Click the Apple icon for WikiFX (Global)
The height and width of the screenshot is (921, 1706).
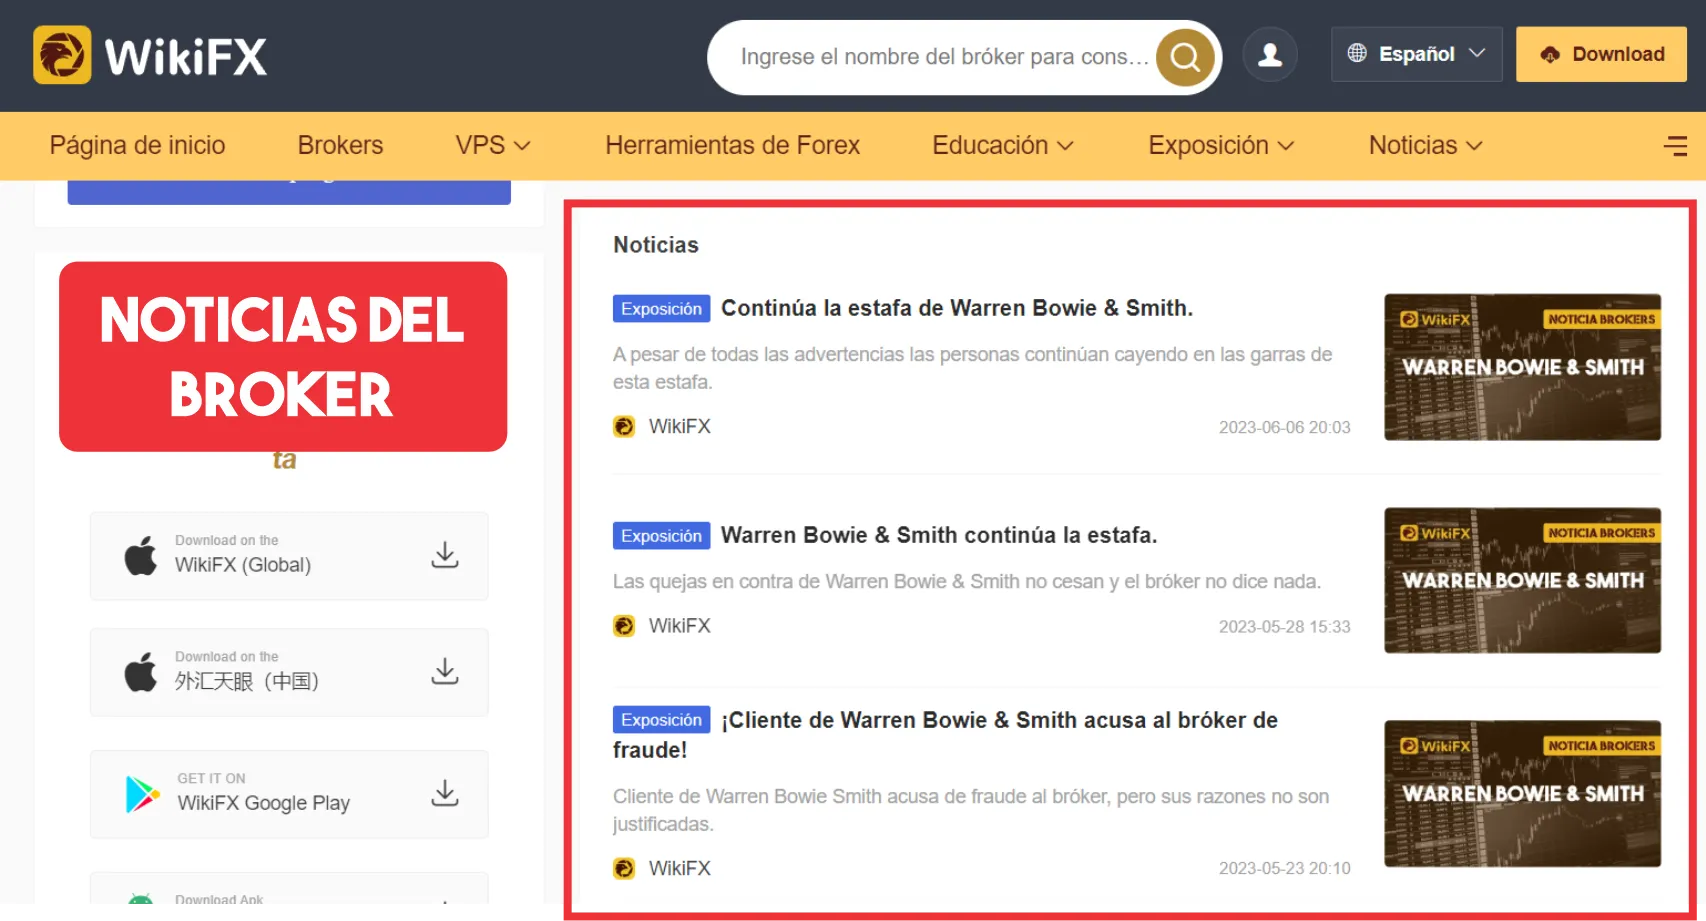pos(141,555)
